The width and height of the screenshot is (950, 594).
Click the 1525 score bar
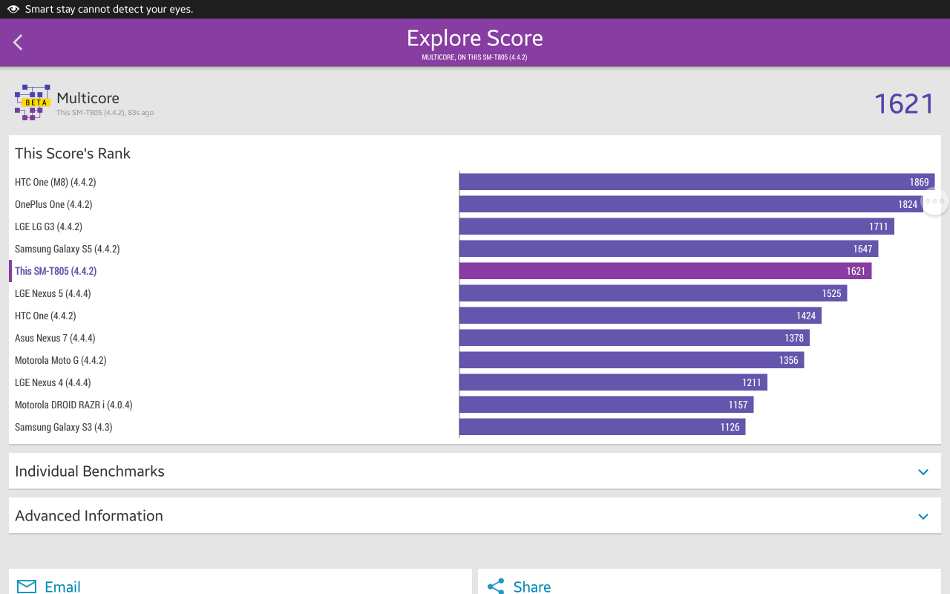pyautogui.click(x=653, y=293)
